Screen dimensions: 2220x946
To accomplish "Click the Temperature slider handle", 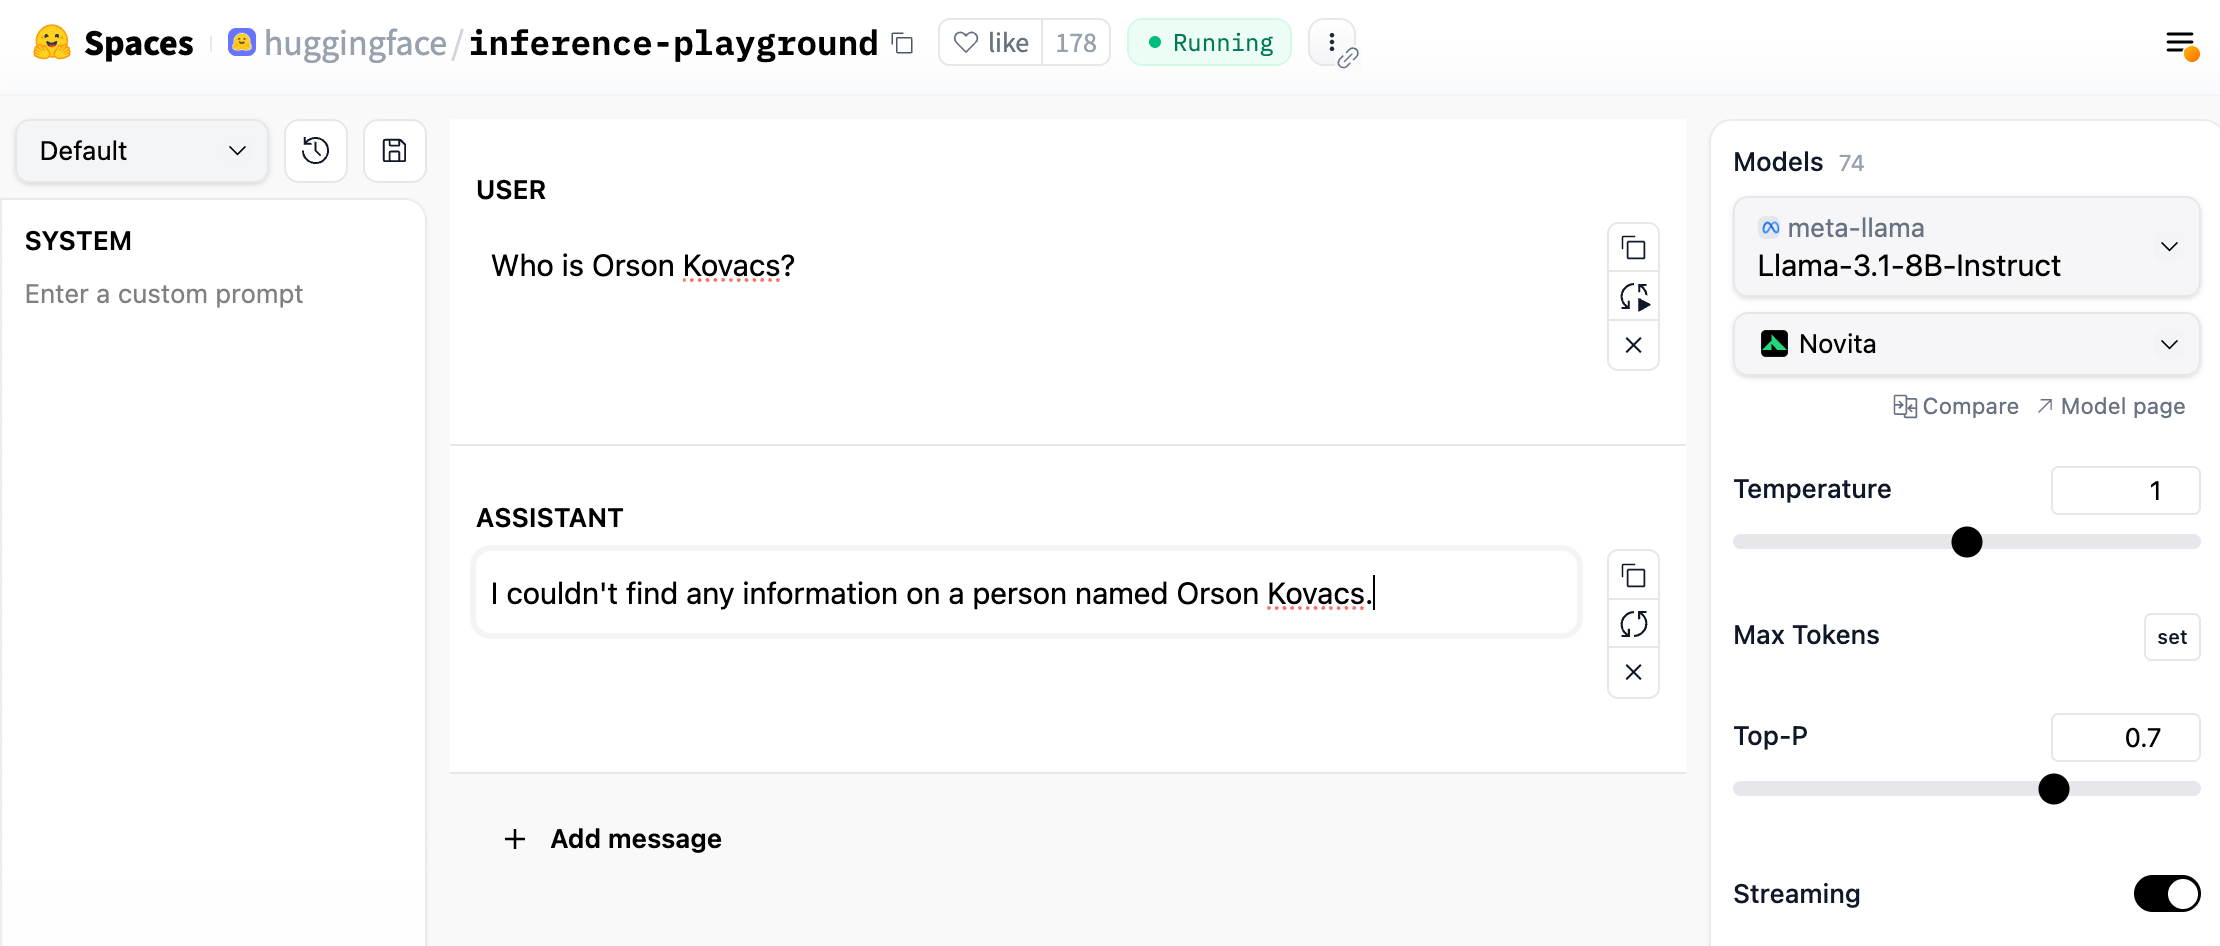I will coord(1966,542).
